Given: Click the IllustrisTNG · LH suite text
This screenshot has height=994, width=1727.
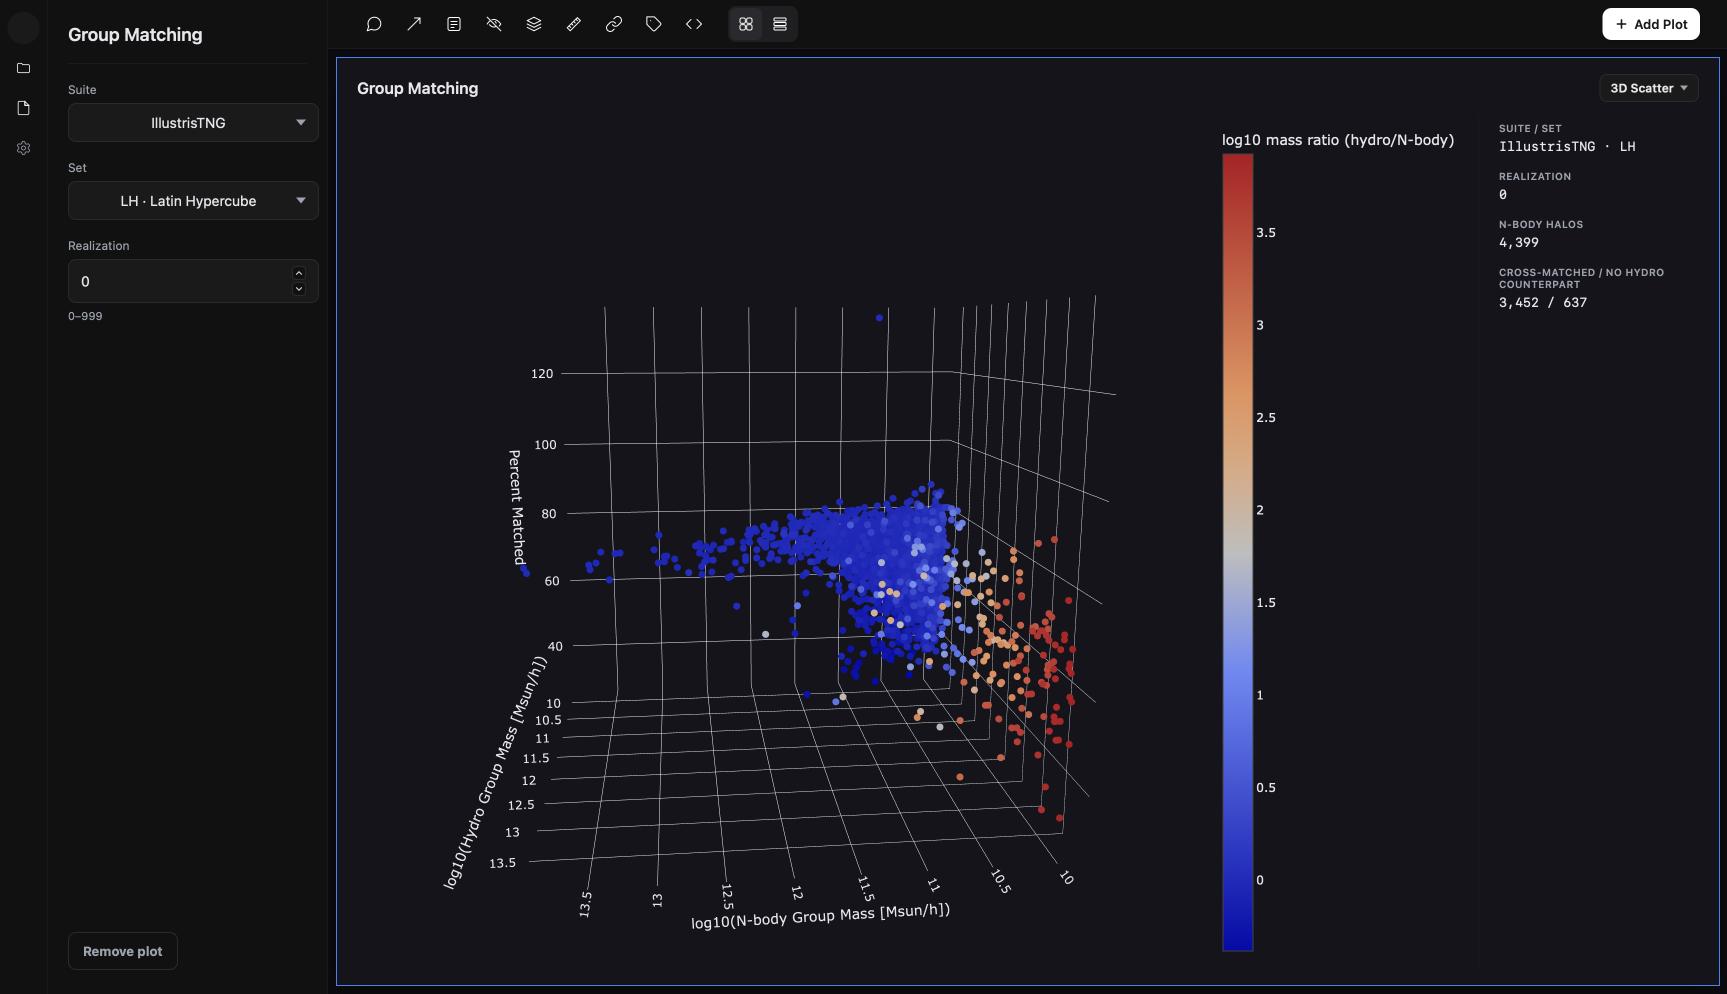Looking at the screenshot, I should click(x=1567, y=147).
